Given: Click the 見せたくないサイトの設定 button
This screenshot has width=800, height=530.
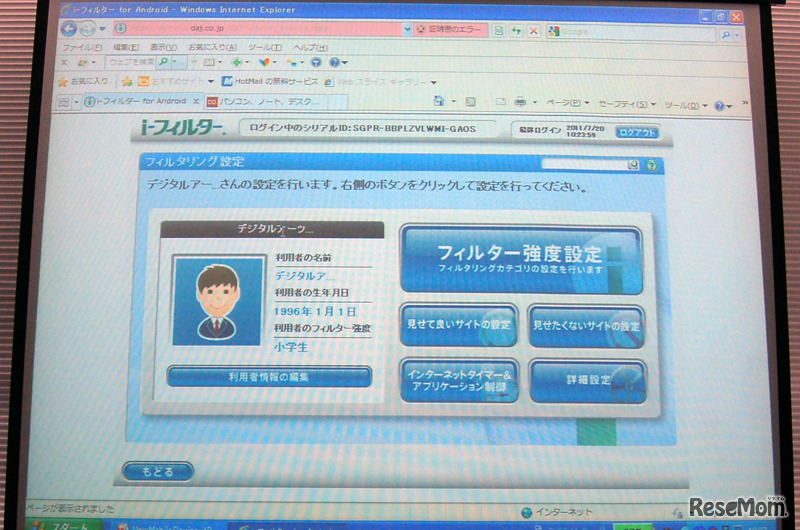Looking at the screenshot, I should (x=586, y=325).
